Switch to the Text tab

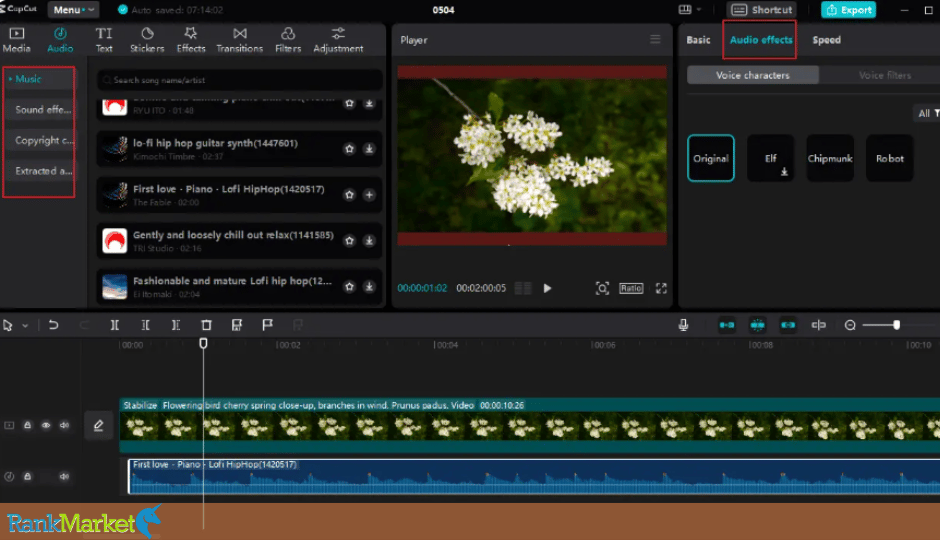tap(104, 40)
